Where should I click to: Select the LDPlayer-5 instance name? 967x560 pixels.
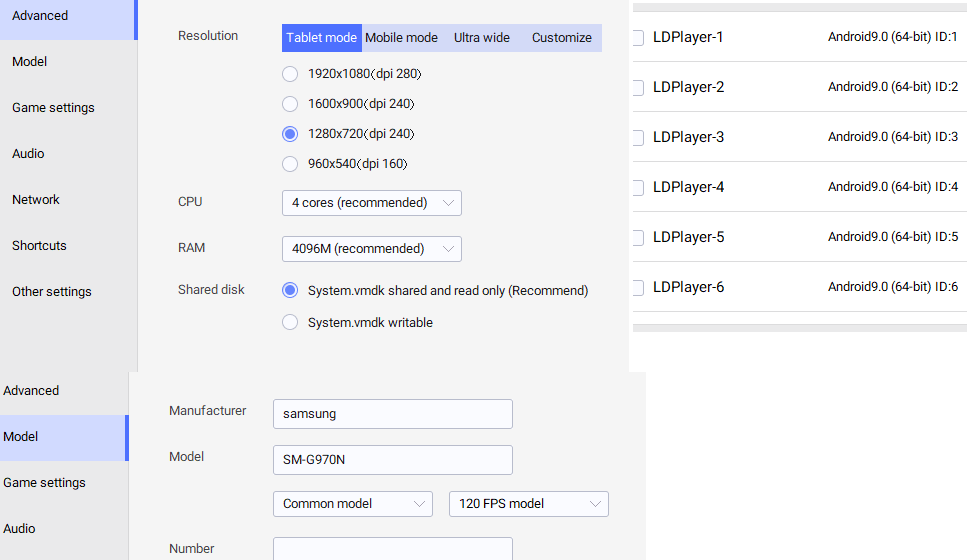click(x=688, y=237)
